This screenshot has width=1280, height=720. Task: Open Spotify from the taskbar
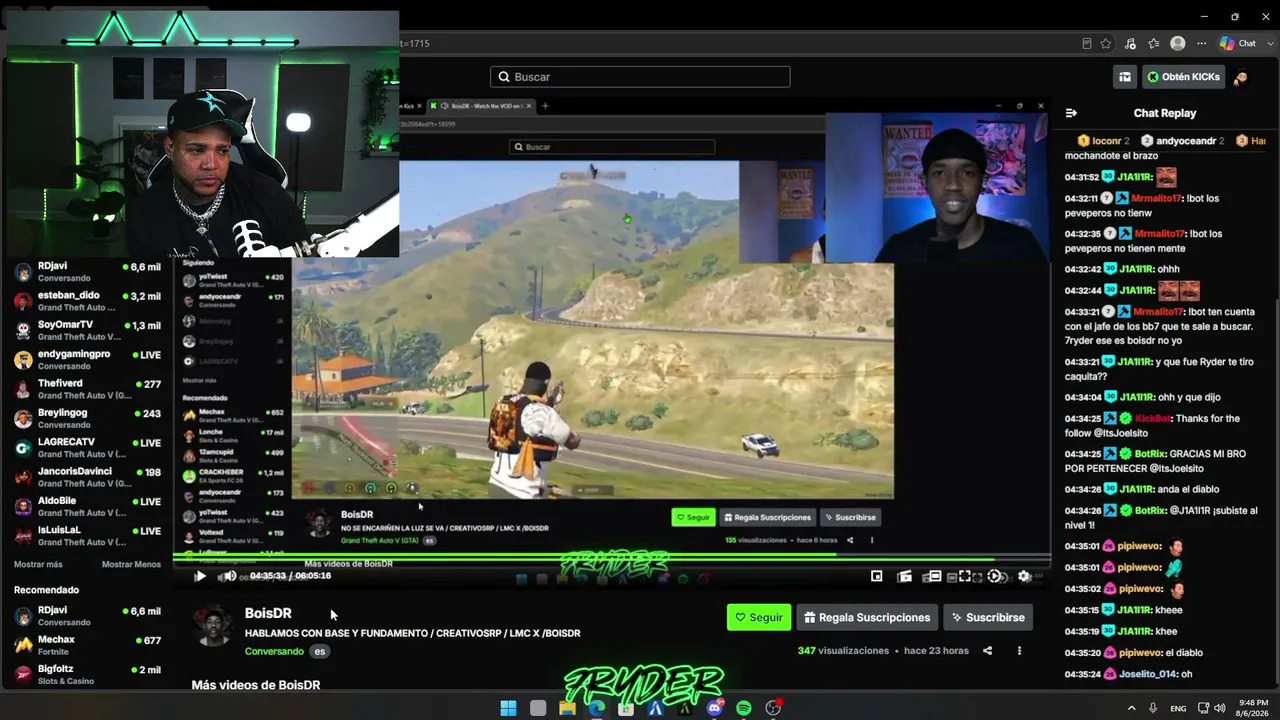[744, 708]
